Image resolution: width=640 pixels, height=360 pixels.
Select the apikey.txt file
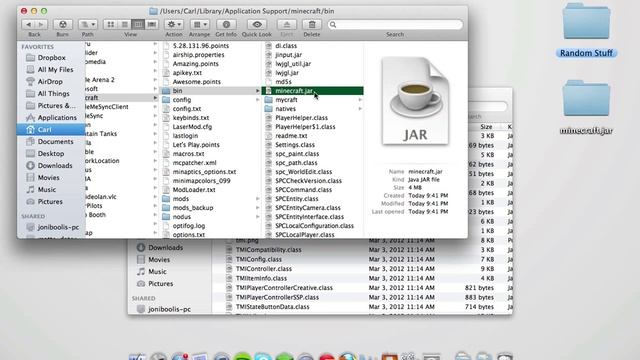(187, 73)
